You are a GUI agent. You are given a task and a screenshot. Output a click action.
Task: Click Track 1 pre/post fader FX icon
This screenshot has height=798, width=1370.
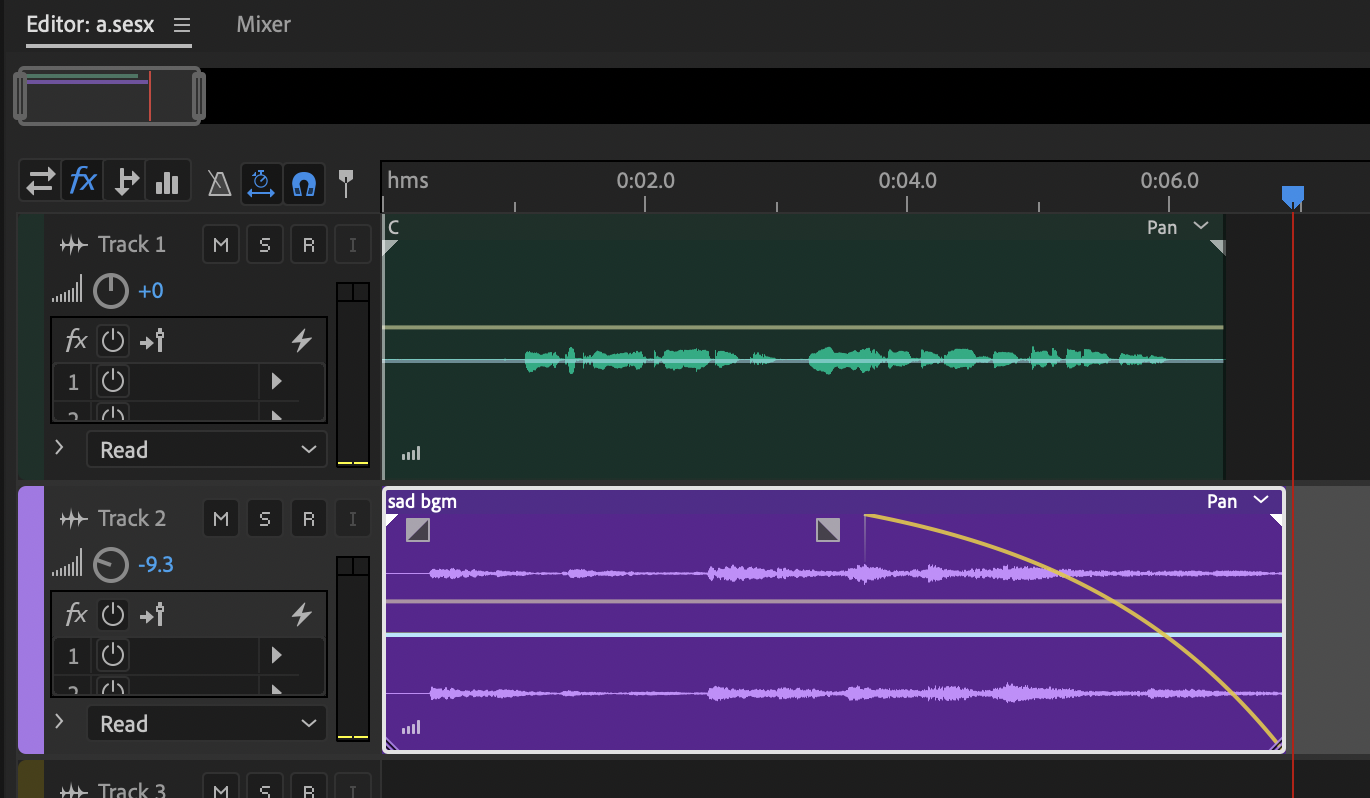152,341
